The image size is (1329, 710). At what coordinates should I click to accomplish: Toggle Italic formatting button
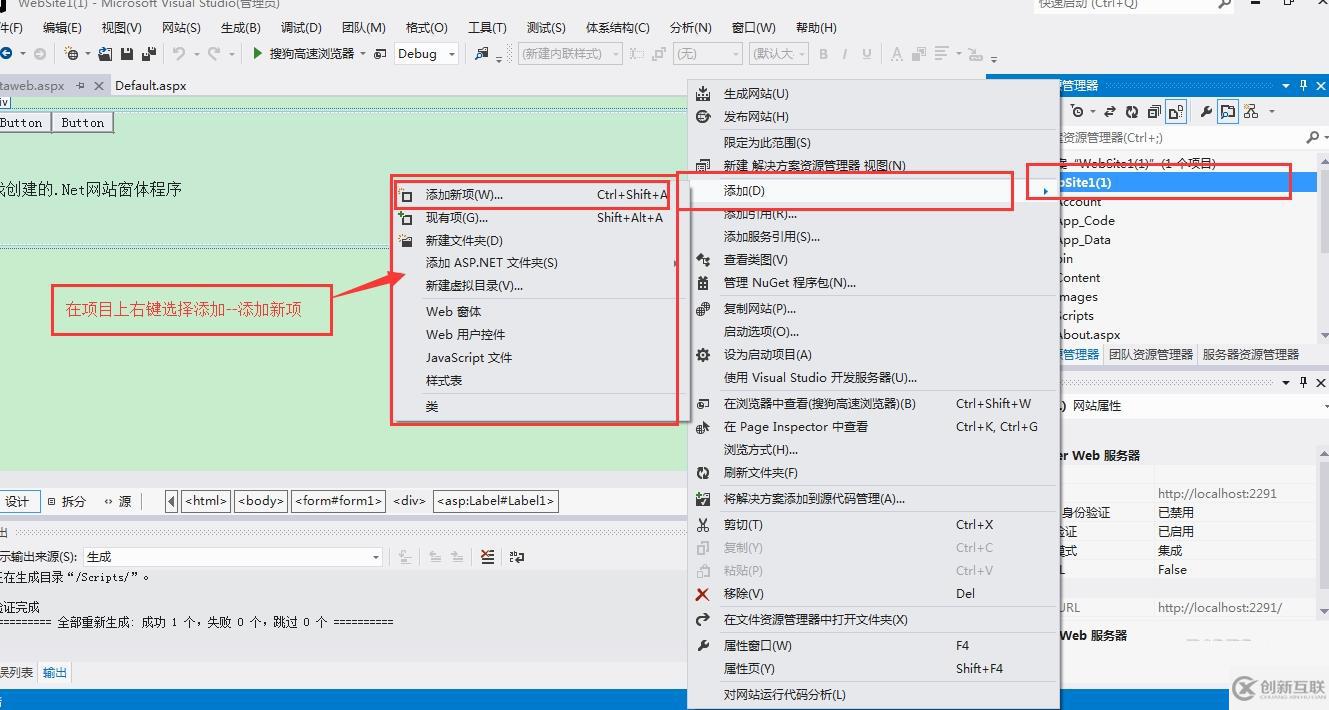(845, 53)
